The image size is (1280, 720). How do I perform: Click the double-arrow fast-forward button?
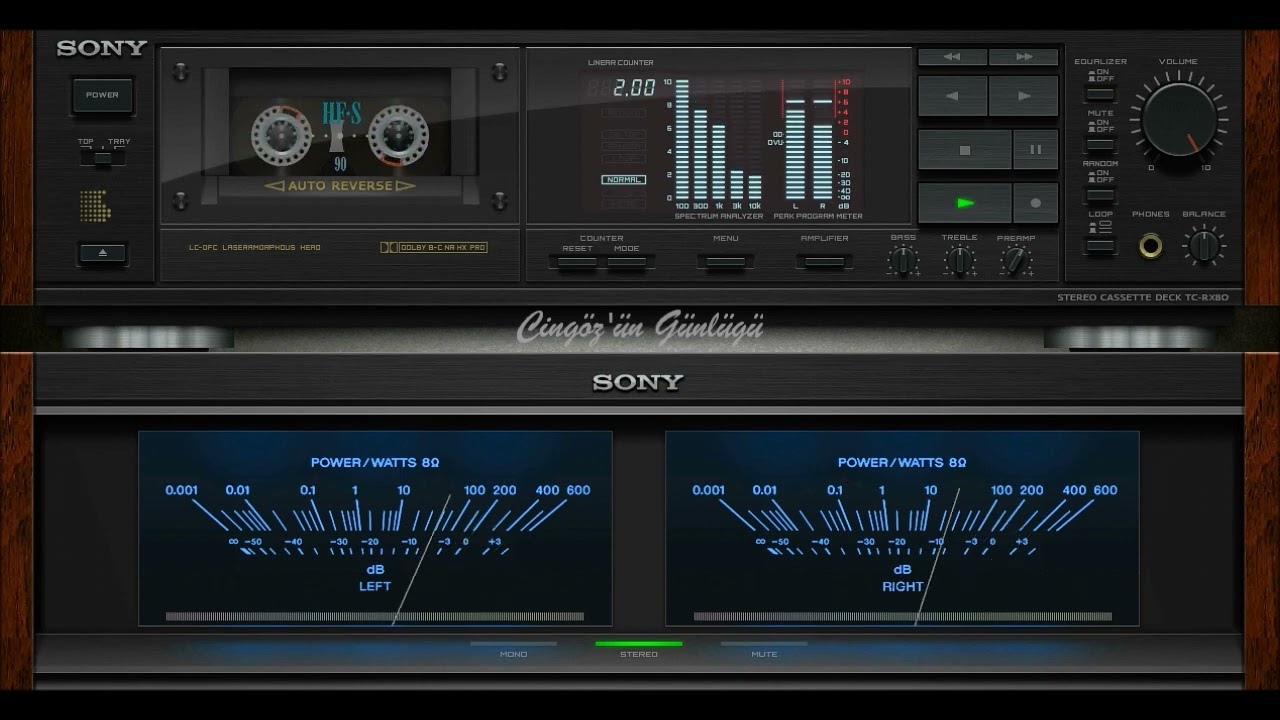(x=1024, y=57)
